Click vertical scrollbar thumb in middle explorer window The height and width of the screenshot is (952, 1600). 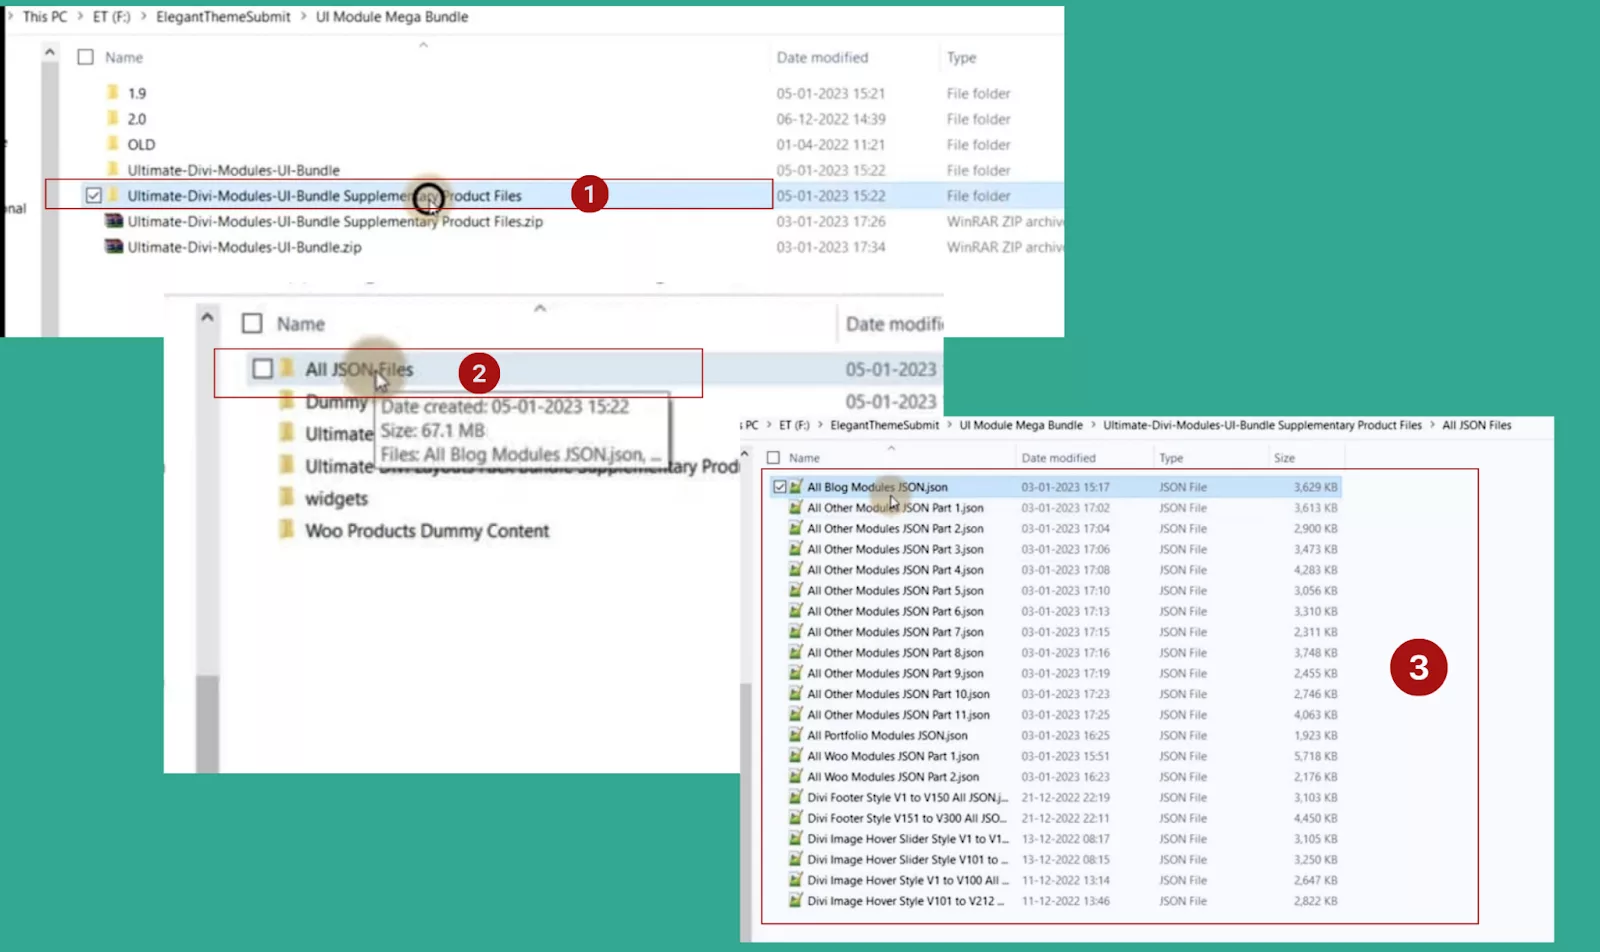207,724
